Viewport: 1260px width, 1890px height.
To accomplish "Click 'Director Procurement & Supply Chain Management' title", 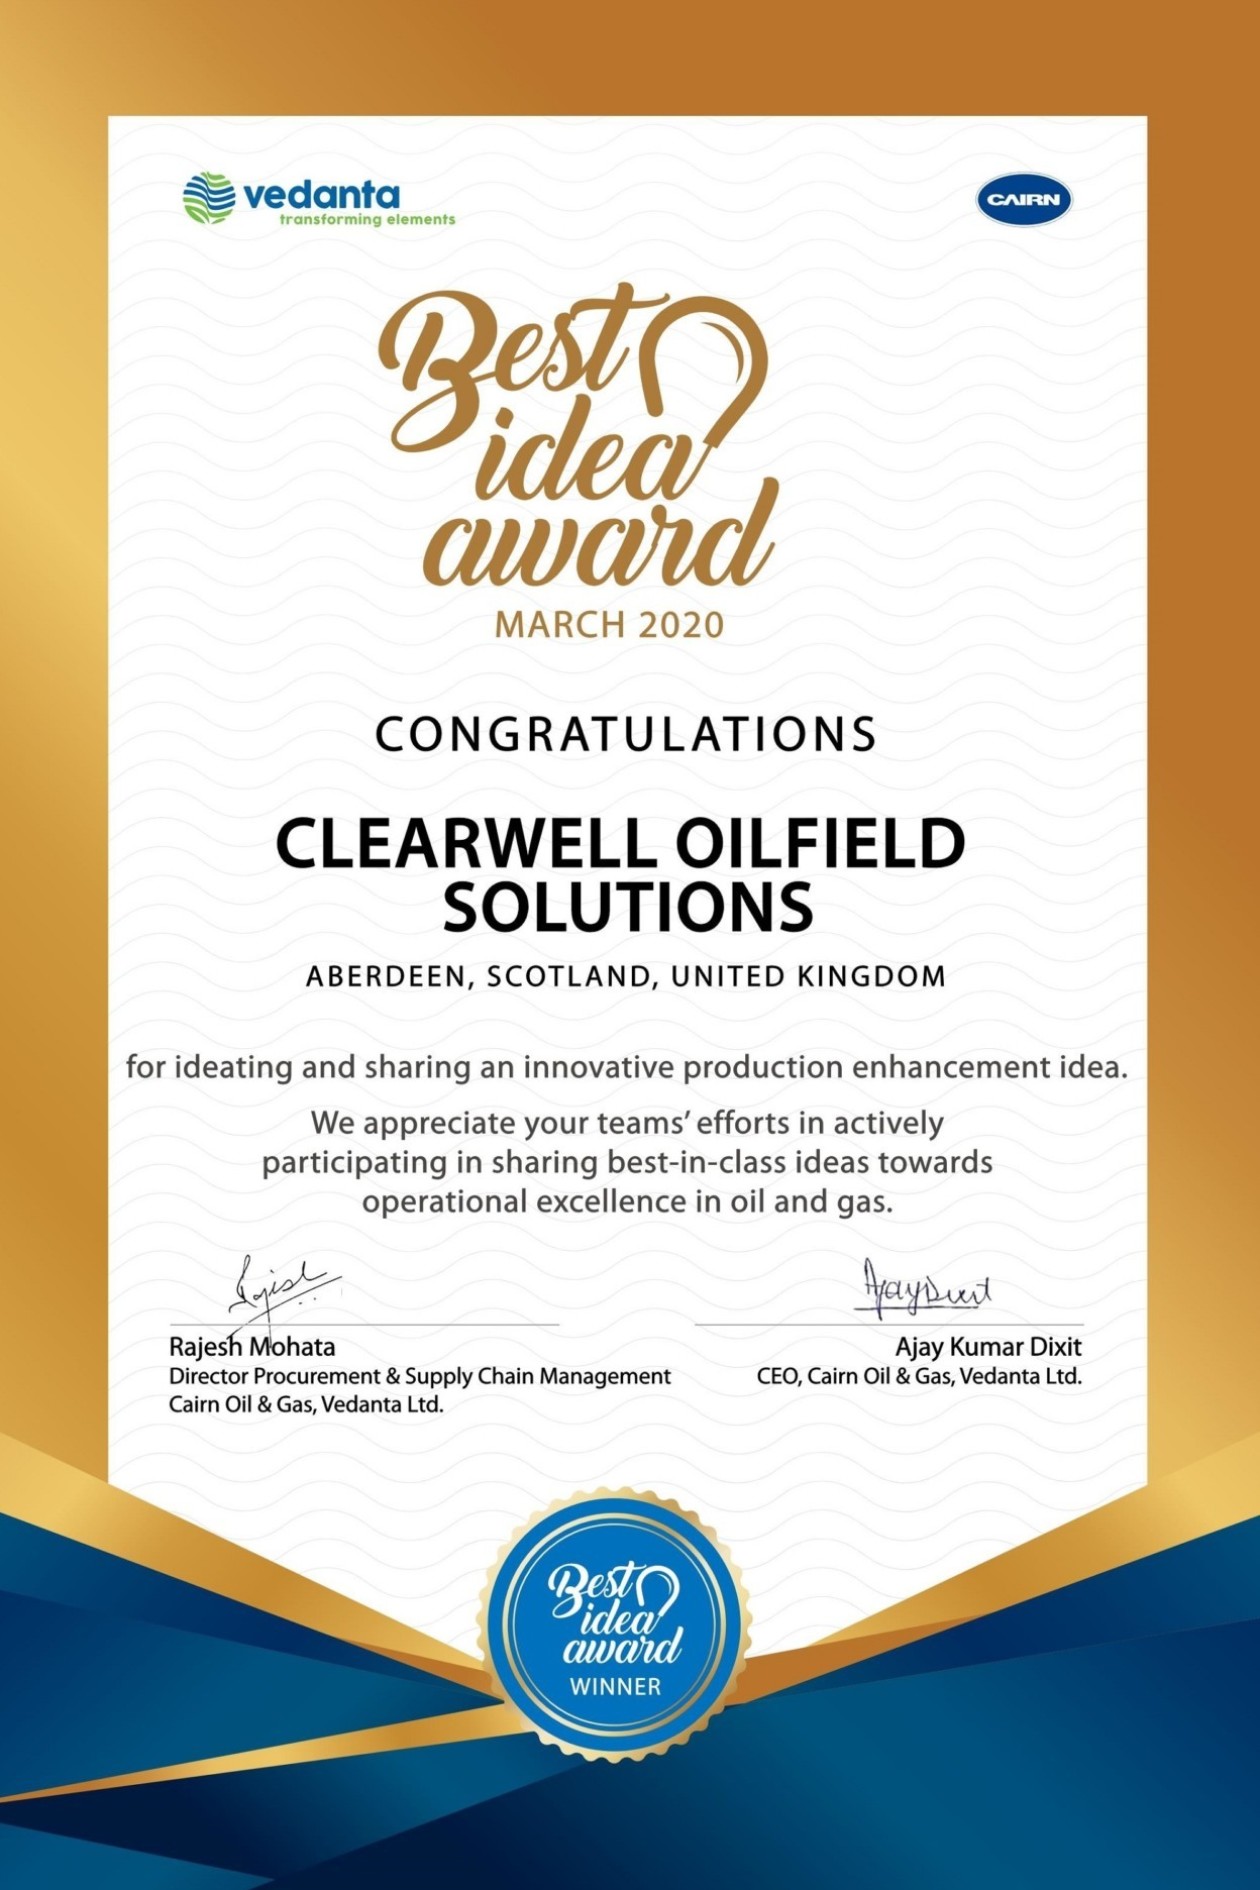I will pos(419,1376).
